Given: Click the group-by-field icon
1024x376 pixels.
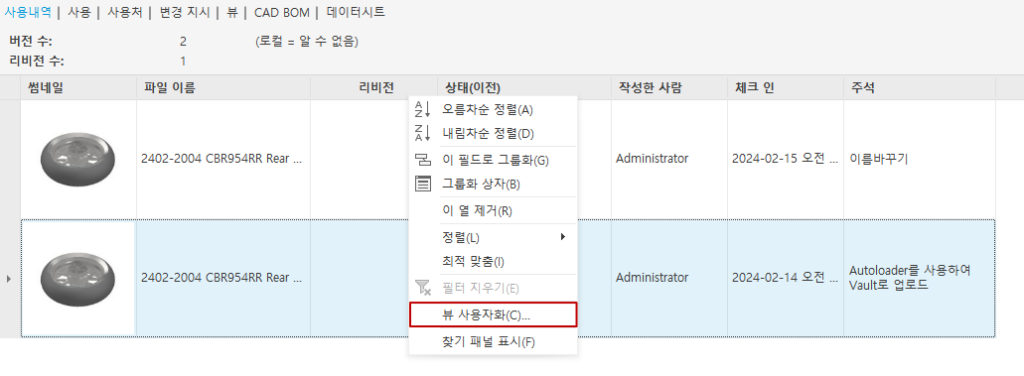Looking at the screenshot, I should [423, 160].
